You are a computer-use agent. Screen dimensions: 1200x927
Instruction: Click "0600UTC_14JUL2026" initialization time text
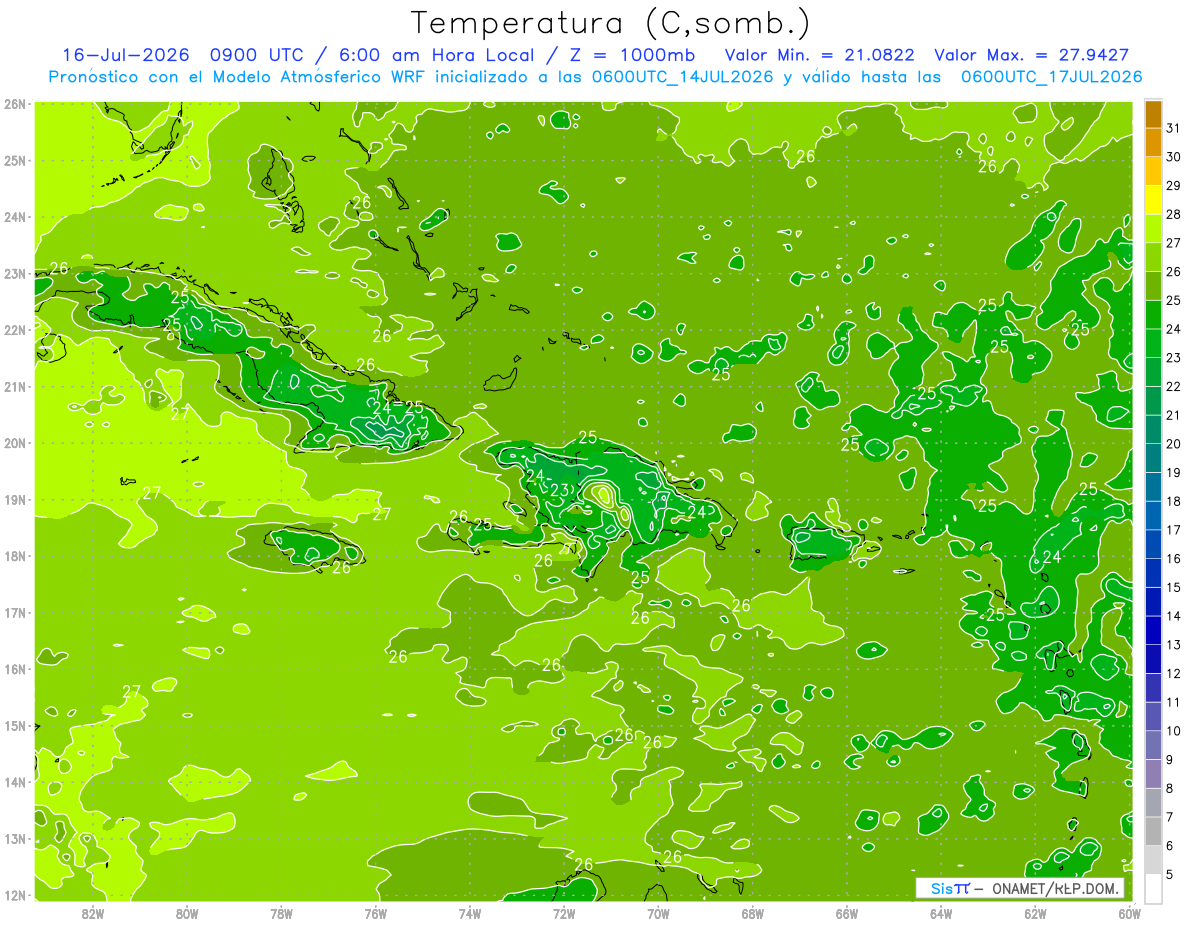pos(682,76)
